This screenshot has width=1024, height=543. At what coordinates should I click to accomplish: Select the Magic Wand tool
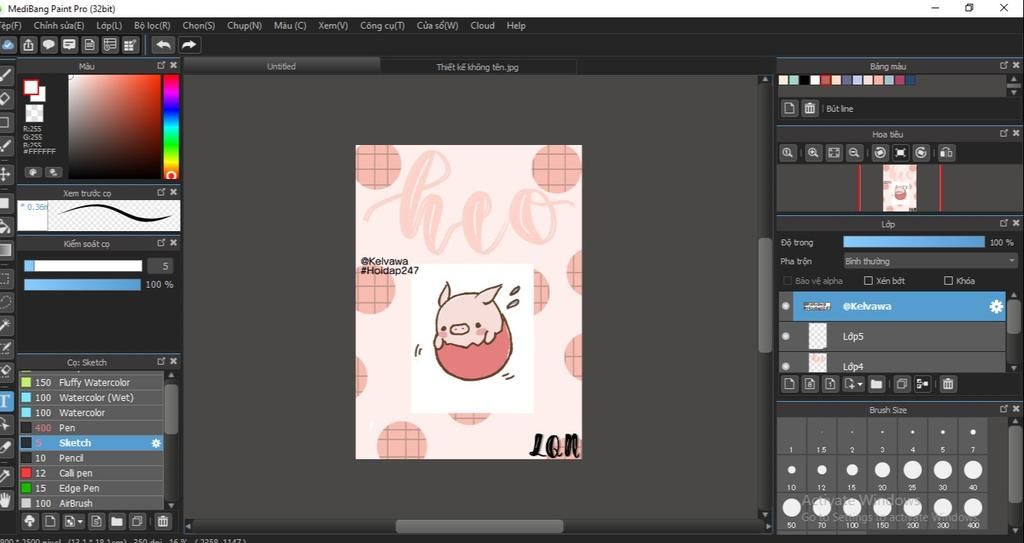[x=5, y=325]
